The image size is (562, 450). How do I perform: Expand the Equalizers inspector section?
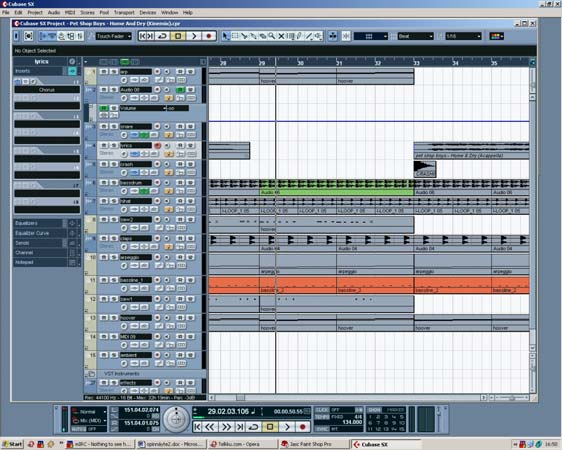47,223
